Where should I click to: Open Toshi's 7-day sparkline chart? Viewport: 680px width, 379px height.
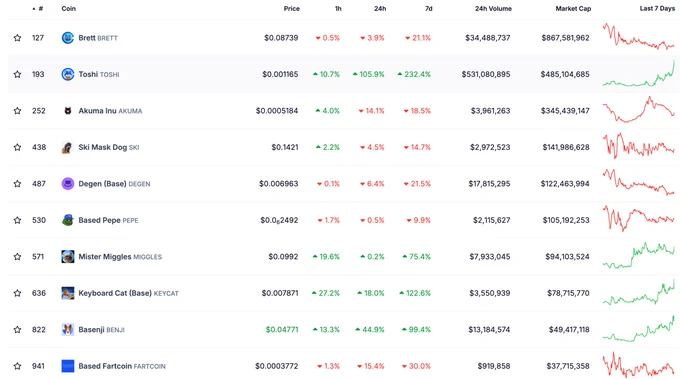tap(638, 73)
